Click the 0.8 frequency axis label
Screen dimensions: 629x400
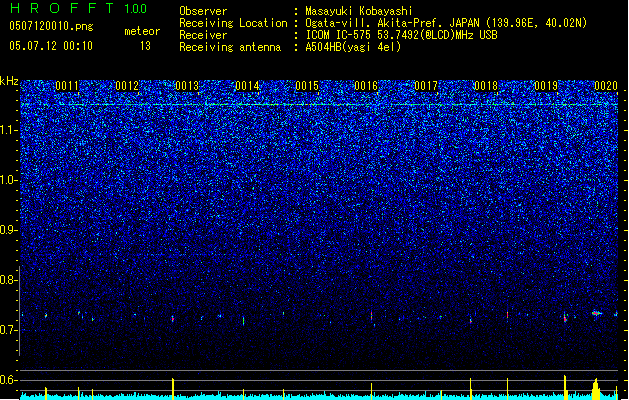click(x=8, y=280)
